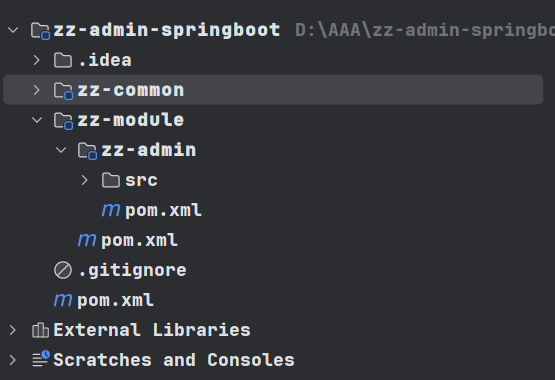Click the .idea folder icon
Screen dimensions: 555x380
coord(63,60)
